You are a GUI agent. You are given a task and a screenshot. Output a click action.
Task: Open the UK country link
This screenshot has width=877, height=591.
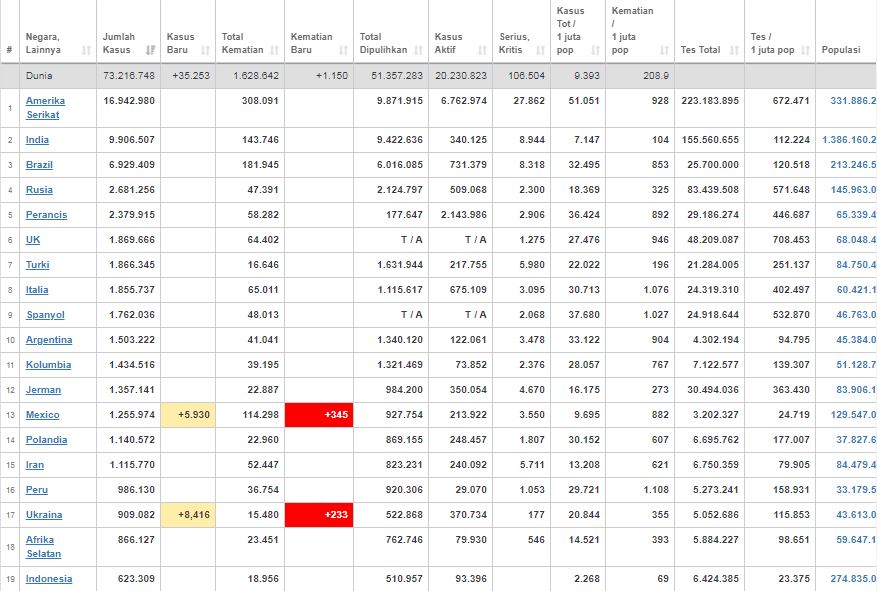point(33,240)
